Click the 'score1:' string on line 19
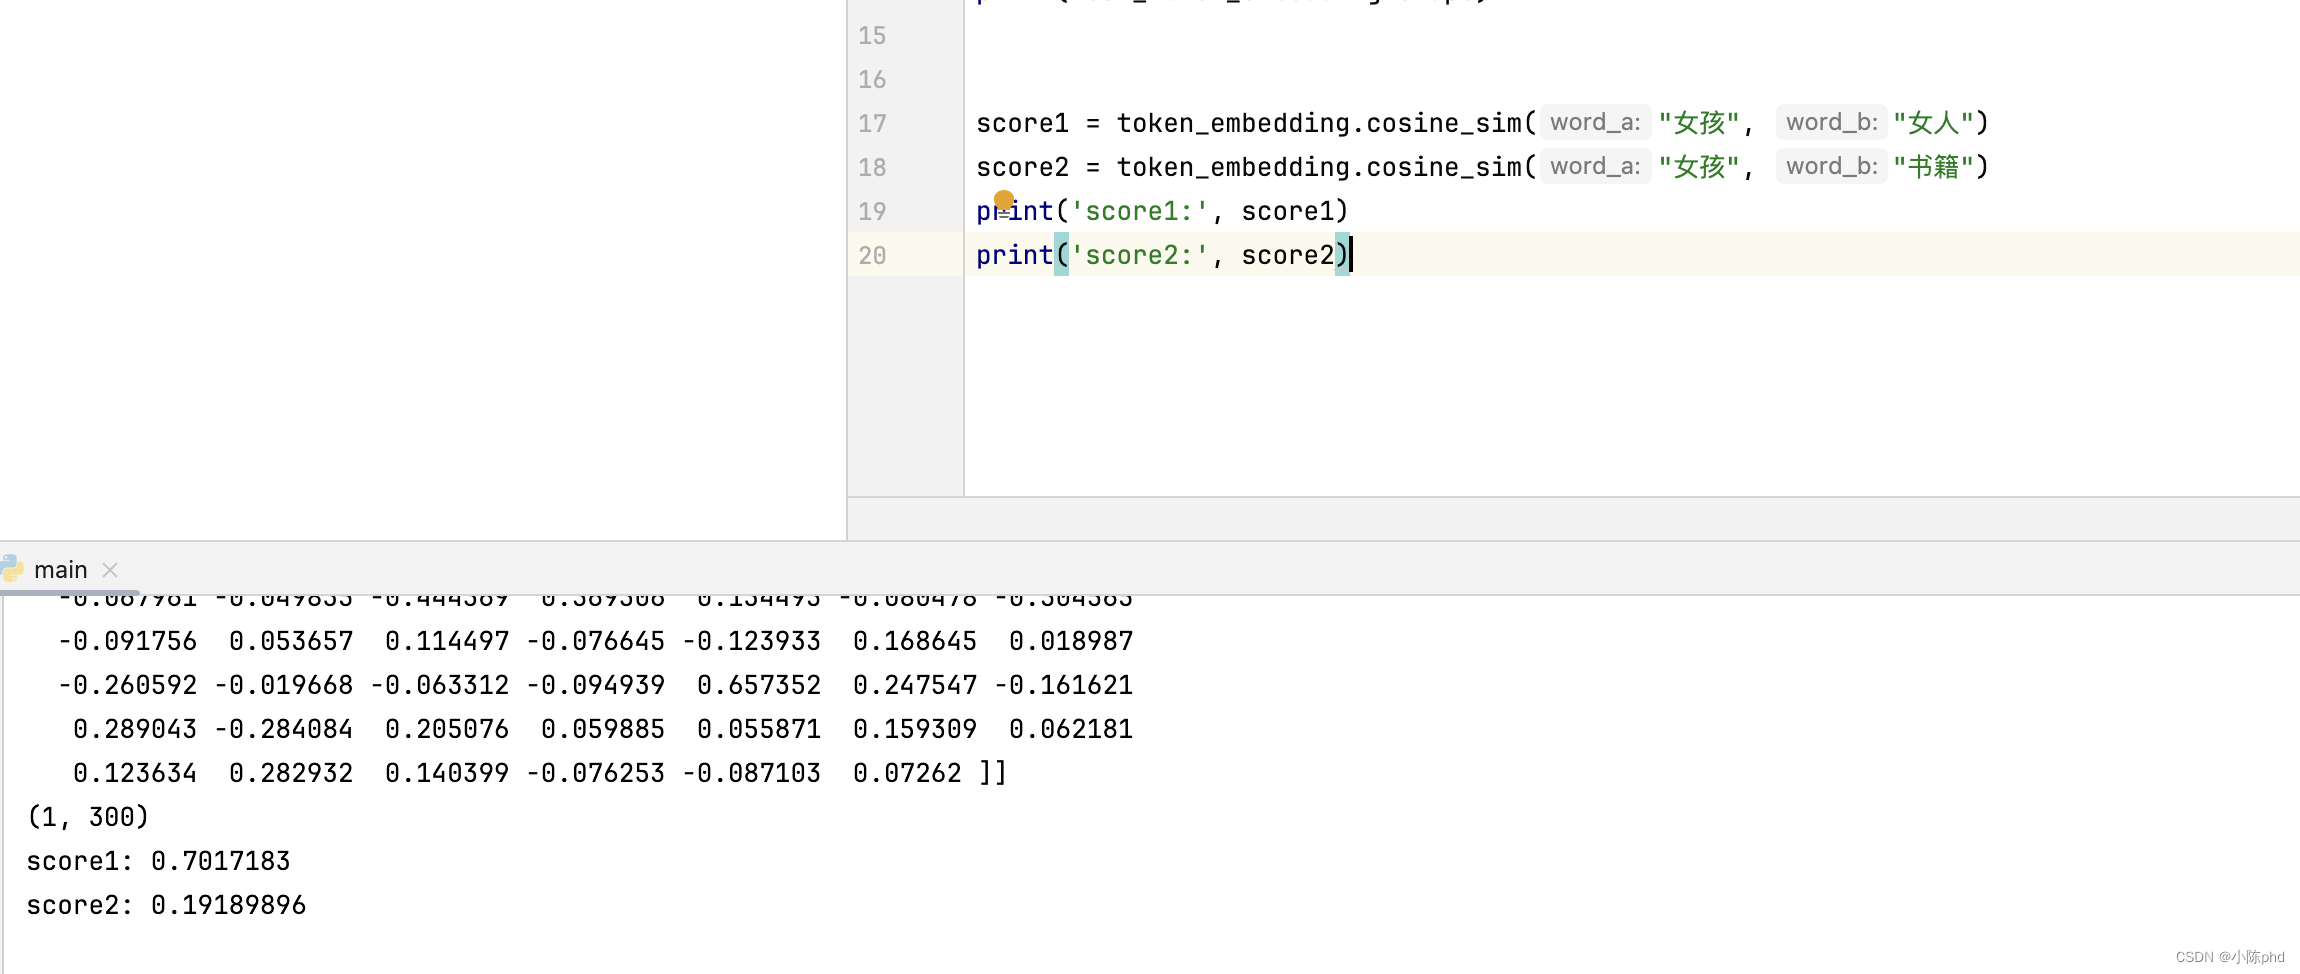Viewport: 2300px width, 974px height. (1139, 211)
